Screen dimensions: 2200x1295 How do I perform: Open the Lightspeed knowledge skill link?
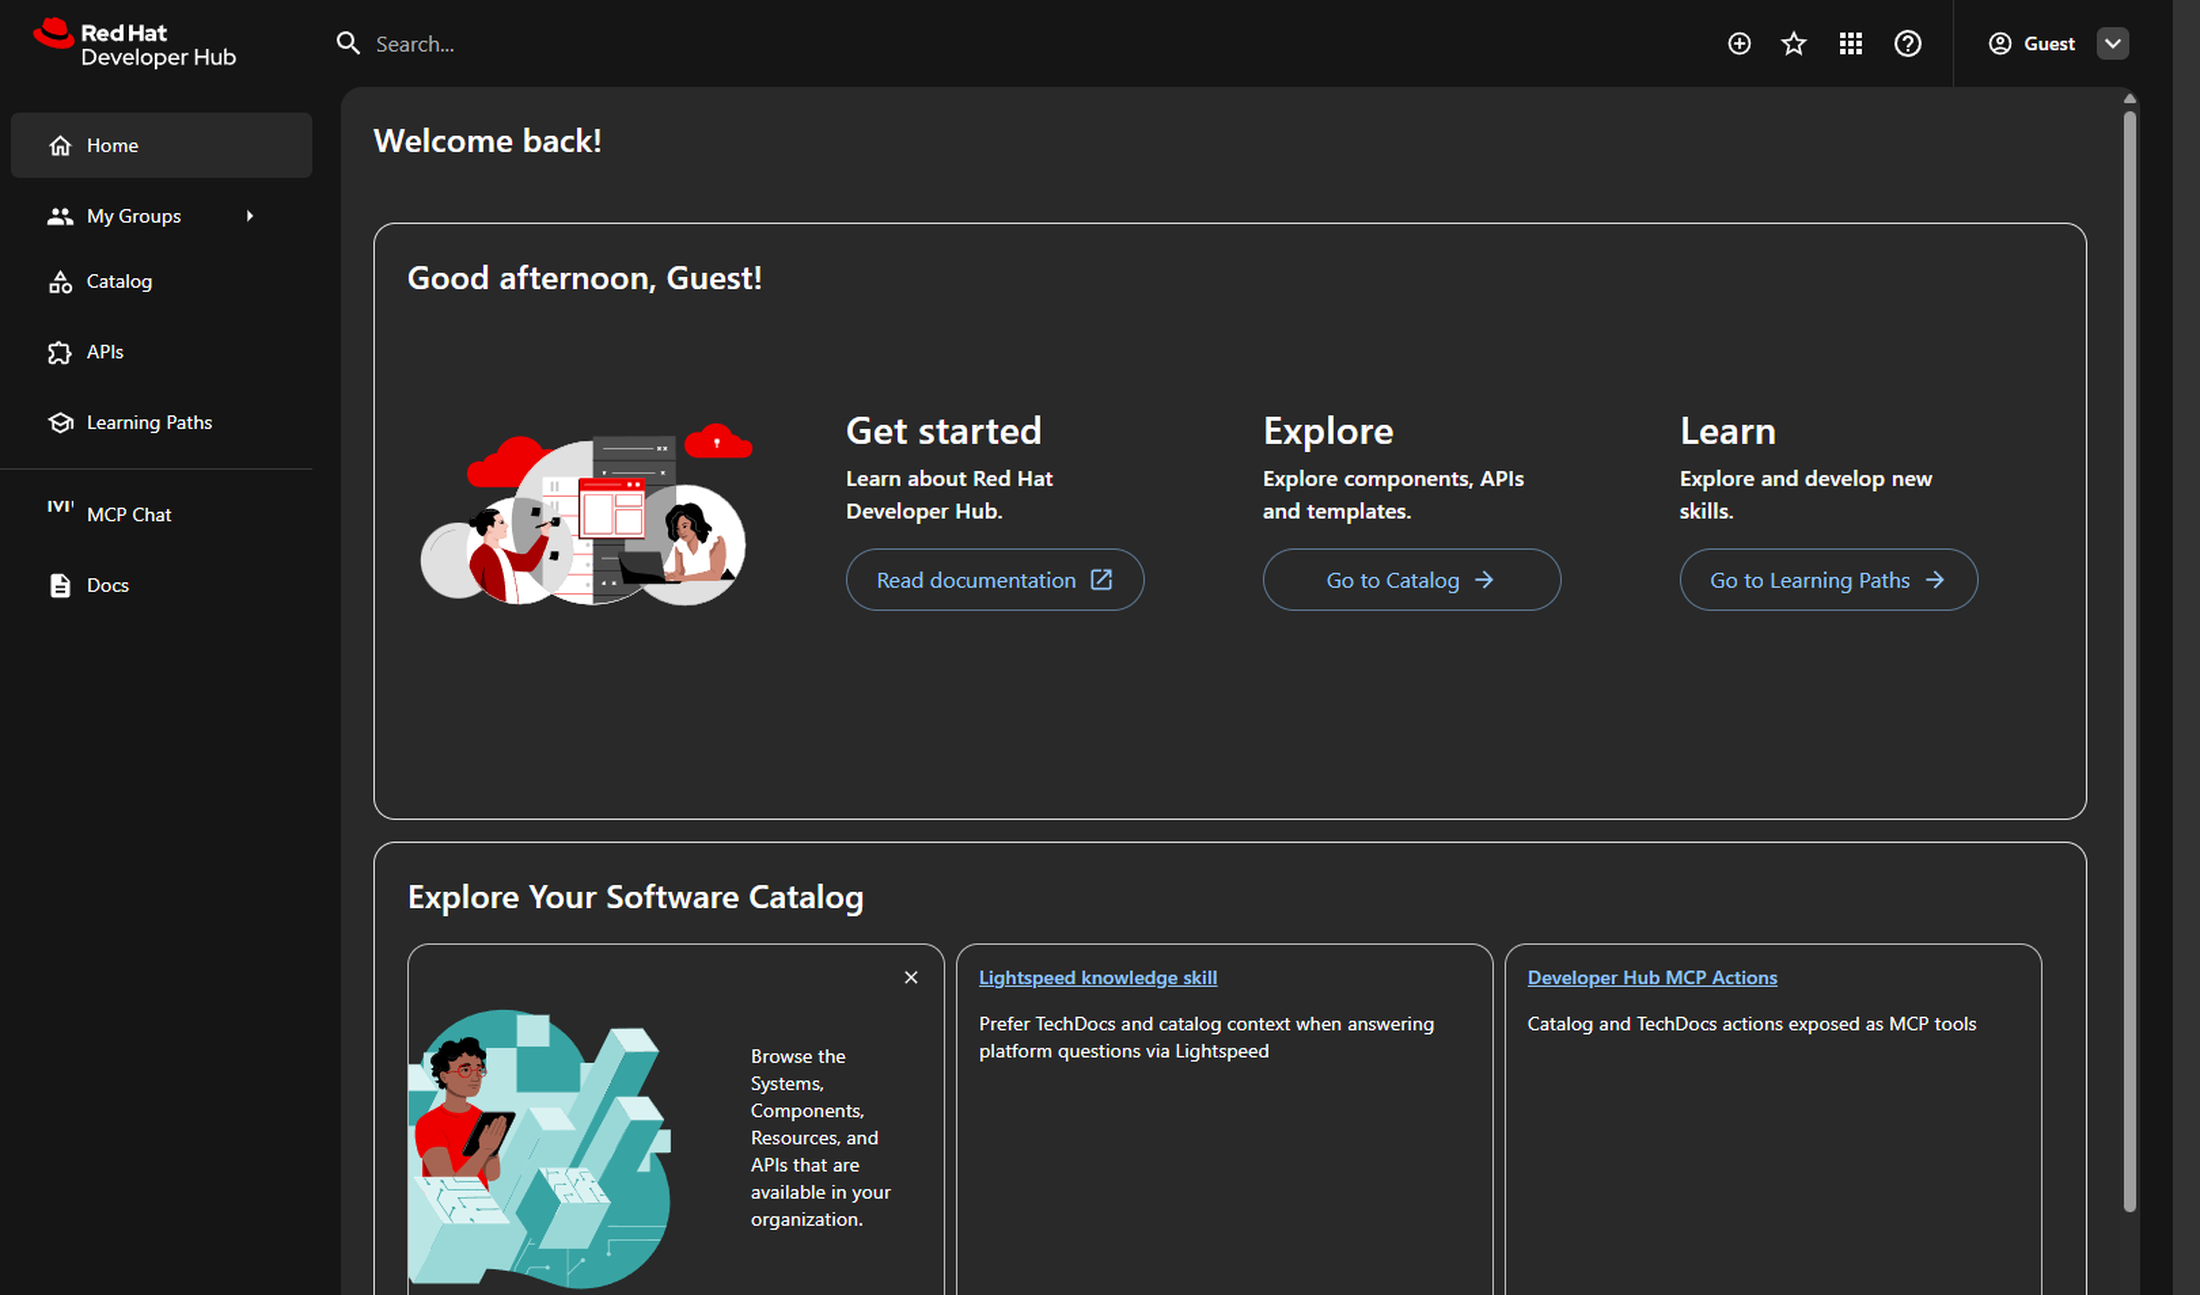1097,978
